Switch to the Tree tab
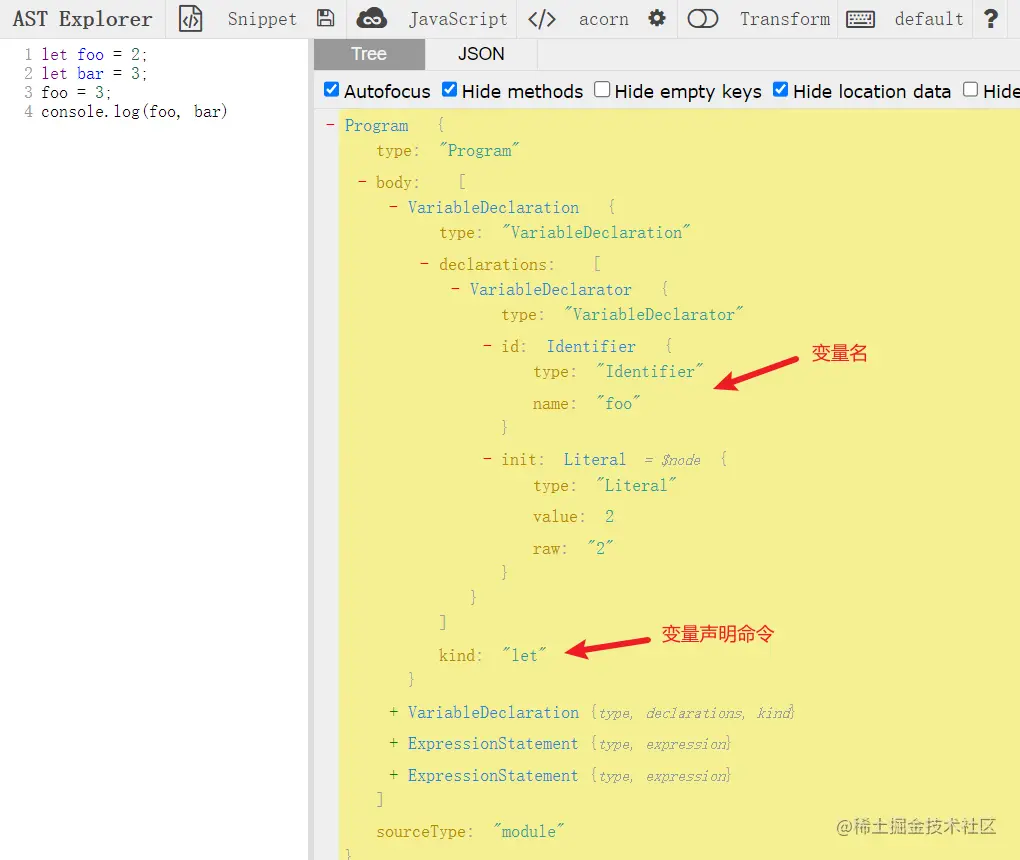Image resolution: width=1020 pixels, height=860 pixels. click(369, 54)
